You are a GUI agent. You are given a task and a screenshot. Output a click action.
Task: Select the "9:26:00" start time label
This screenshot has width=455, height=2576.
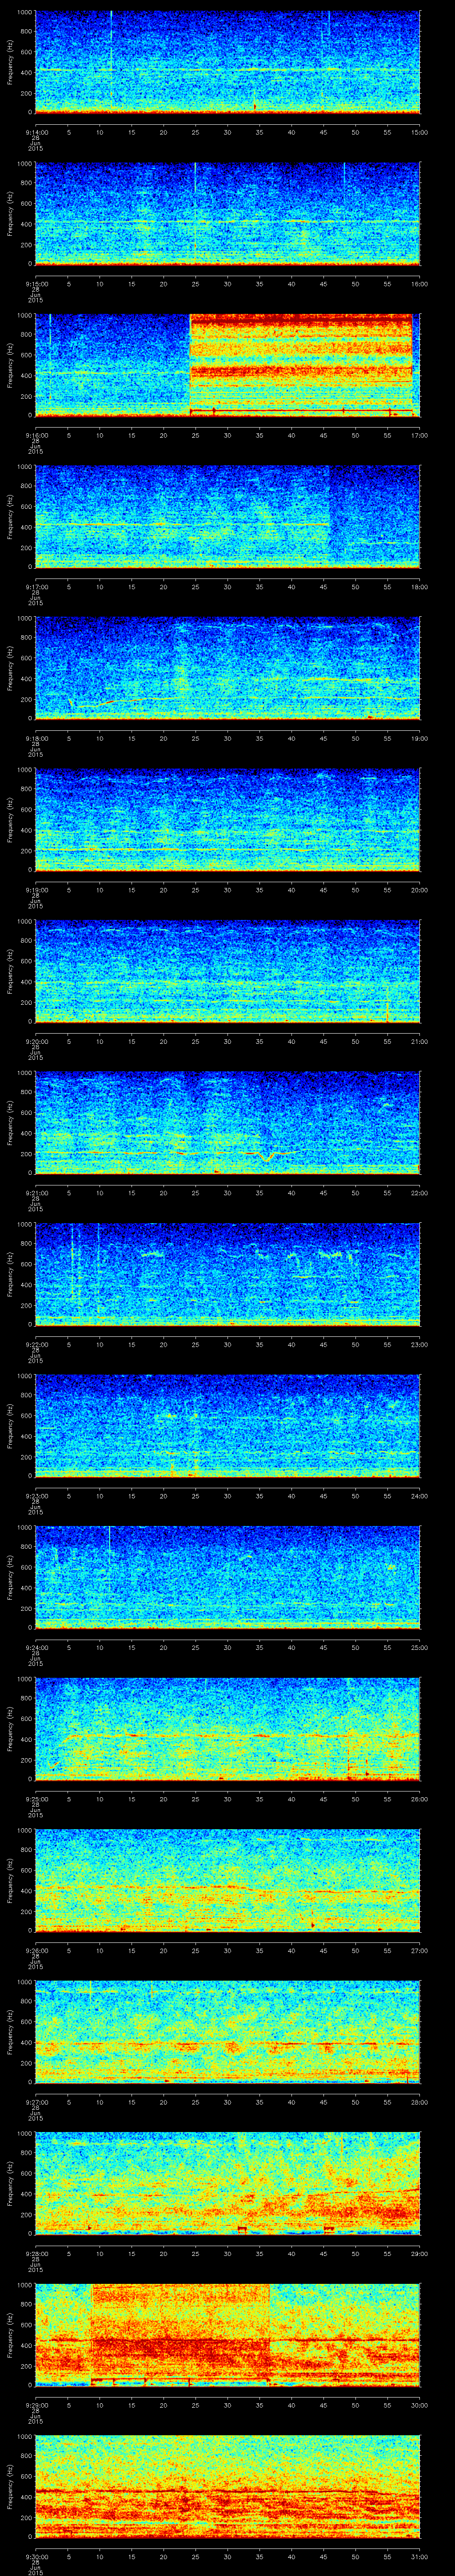pyautogui.click(x=36, y=1950)
